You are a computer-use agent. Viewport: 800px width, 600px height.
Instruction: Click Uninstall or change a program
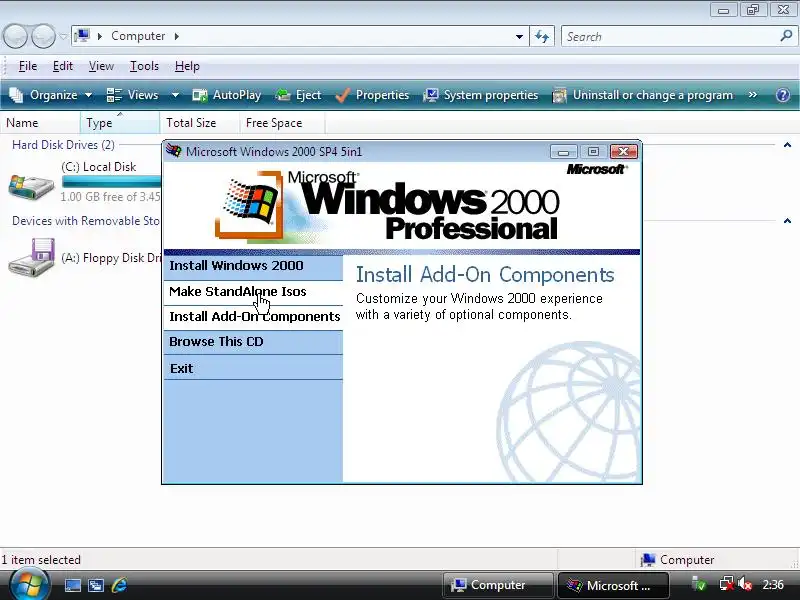643,95
